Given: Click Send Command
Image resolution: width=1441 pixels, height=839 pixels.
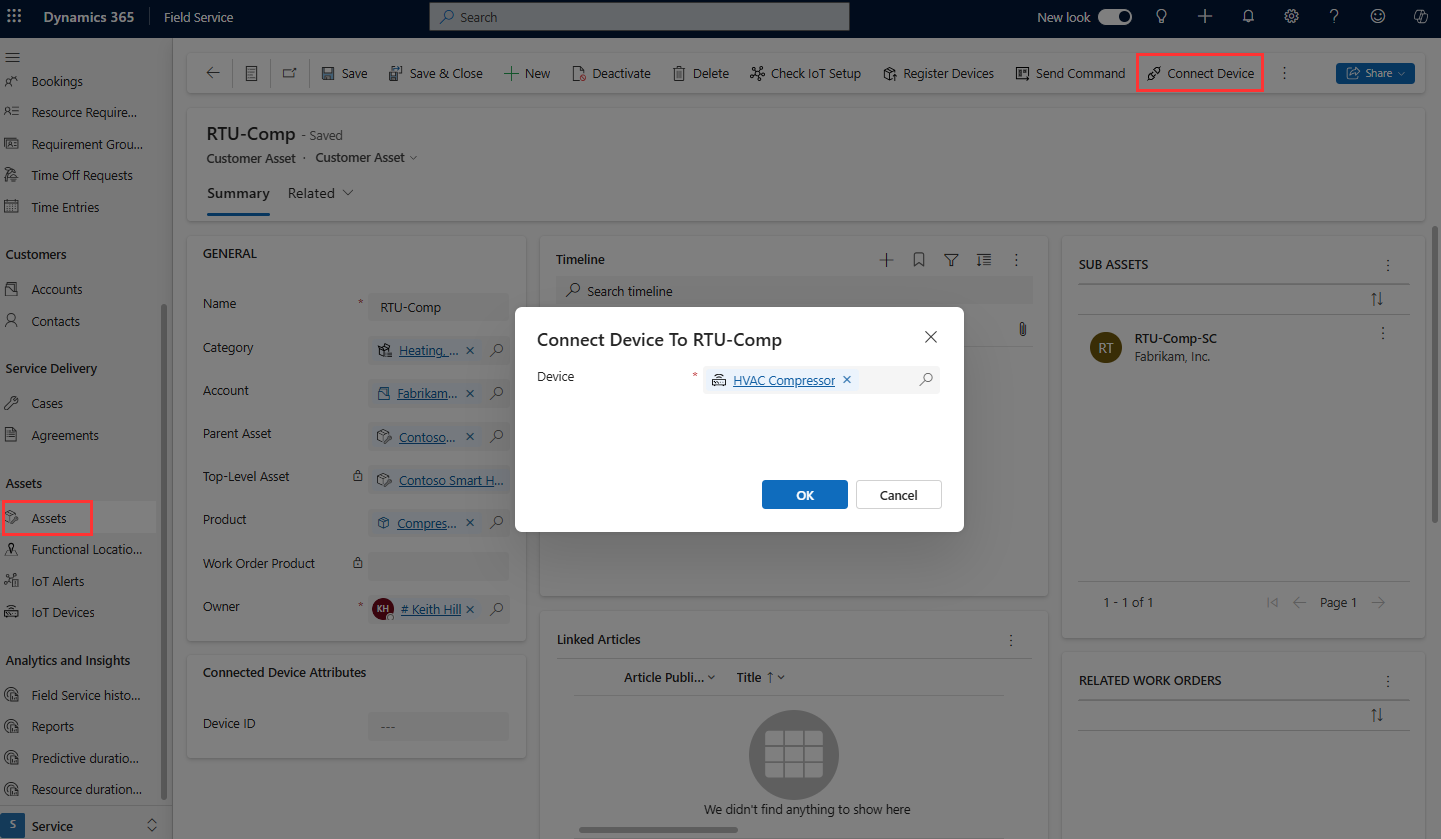Looking at the screenshot, I should pyautogui.click(x=1070, y=73).
